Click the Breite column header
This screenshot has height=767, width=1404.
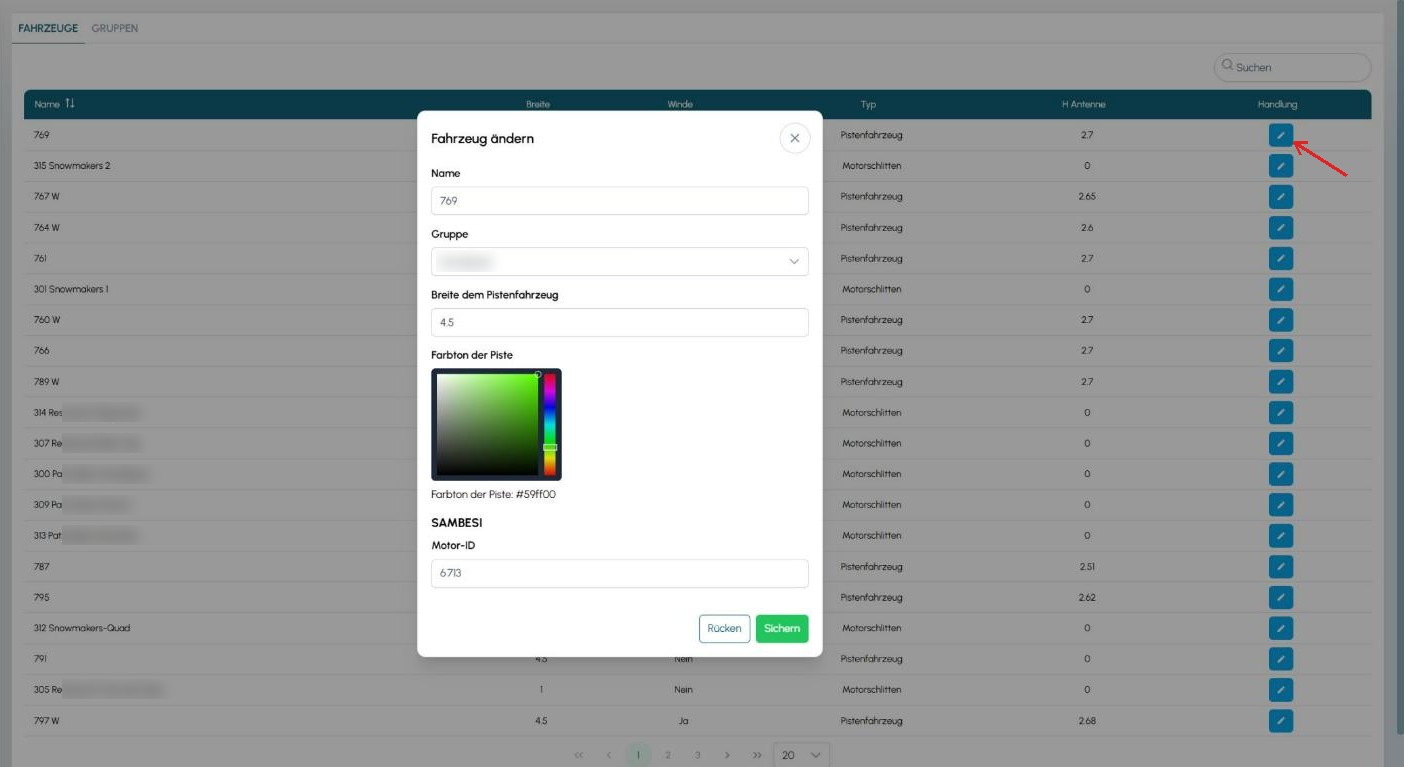tap(538, 104)
